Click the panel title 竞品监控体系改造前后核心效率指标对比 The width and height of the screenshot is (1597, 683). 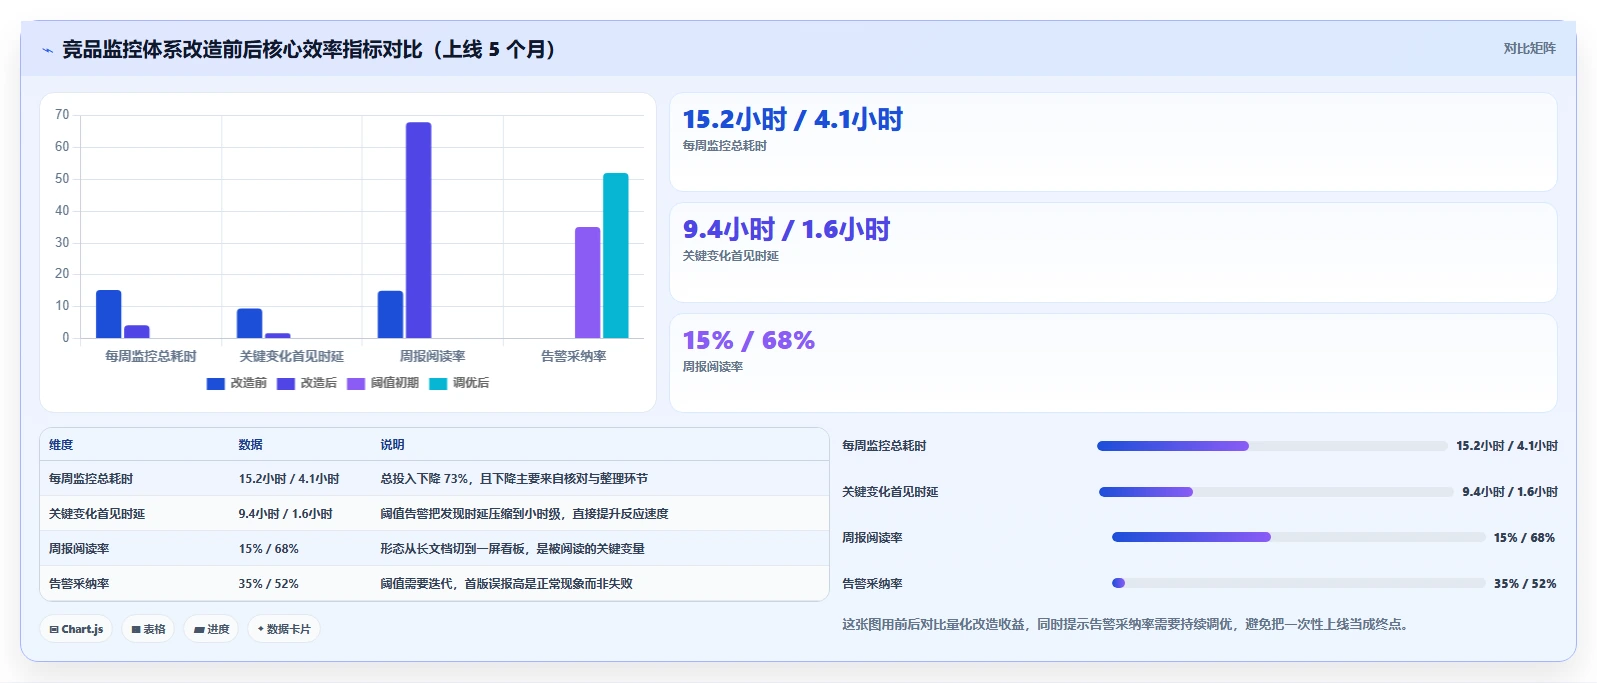pyautogui.click(x=309, y=50)
